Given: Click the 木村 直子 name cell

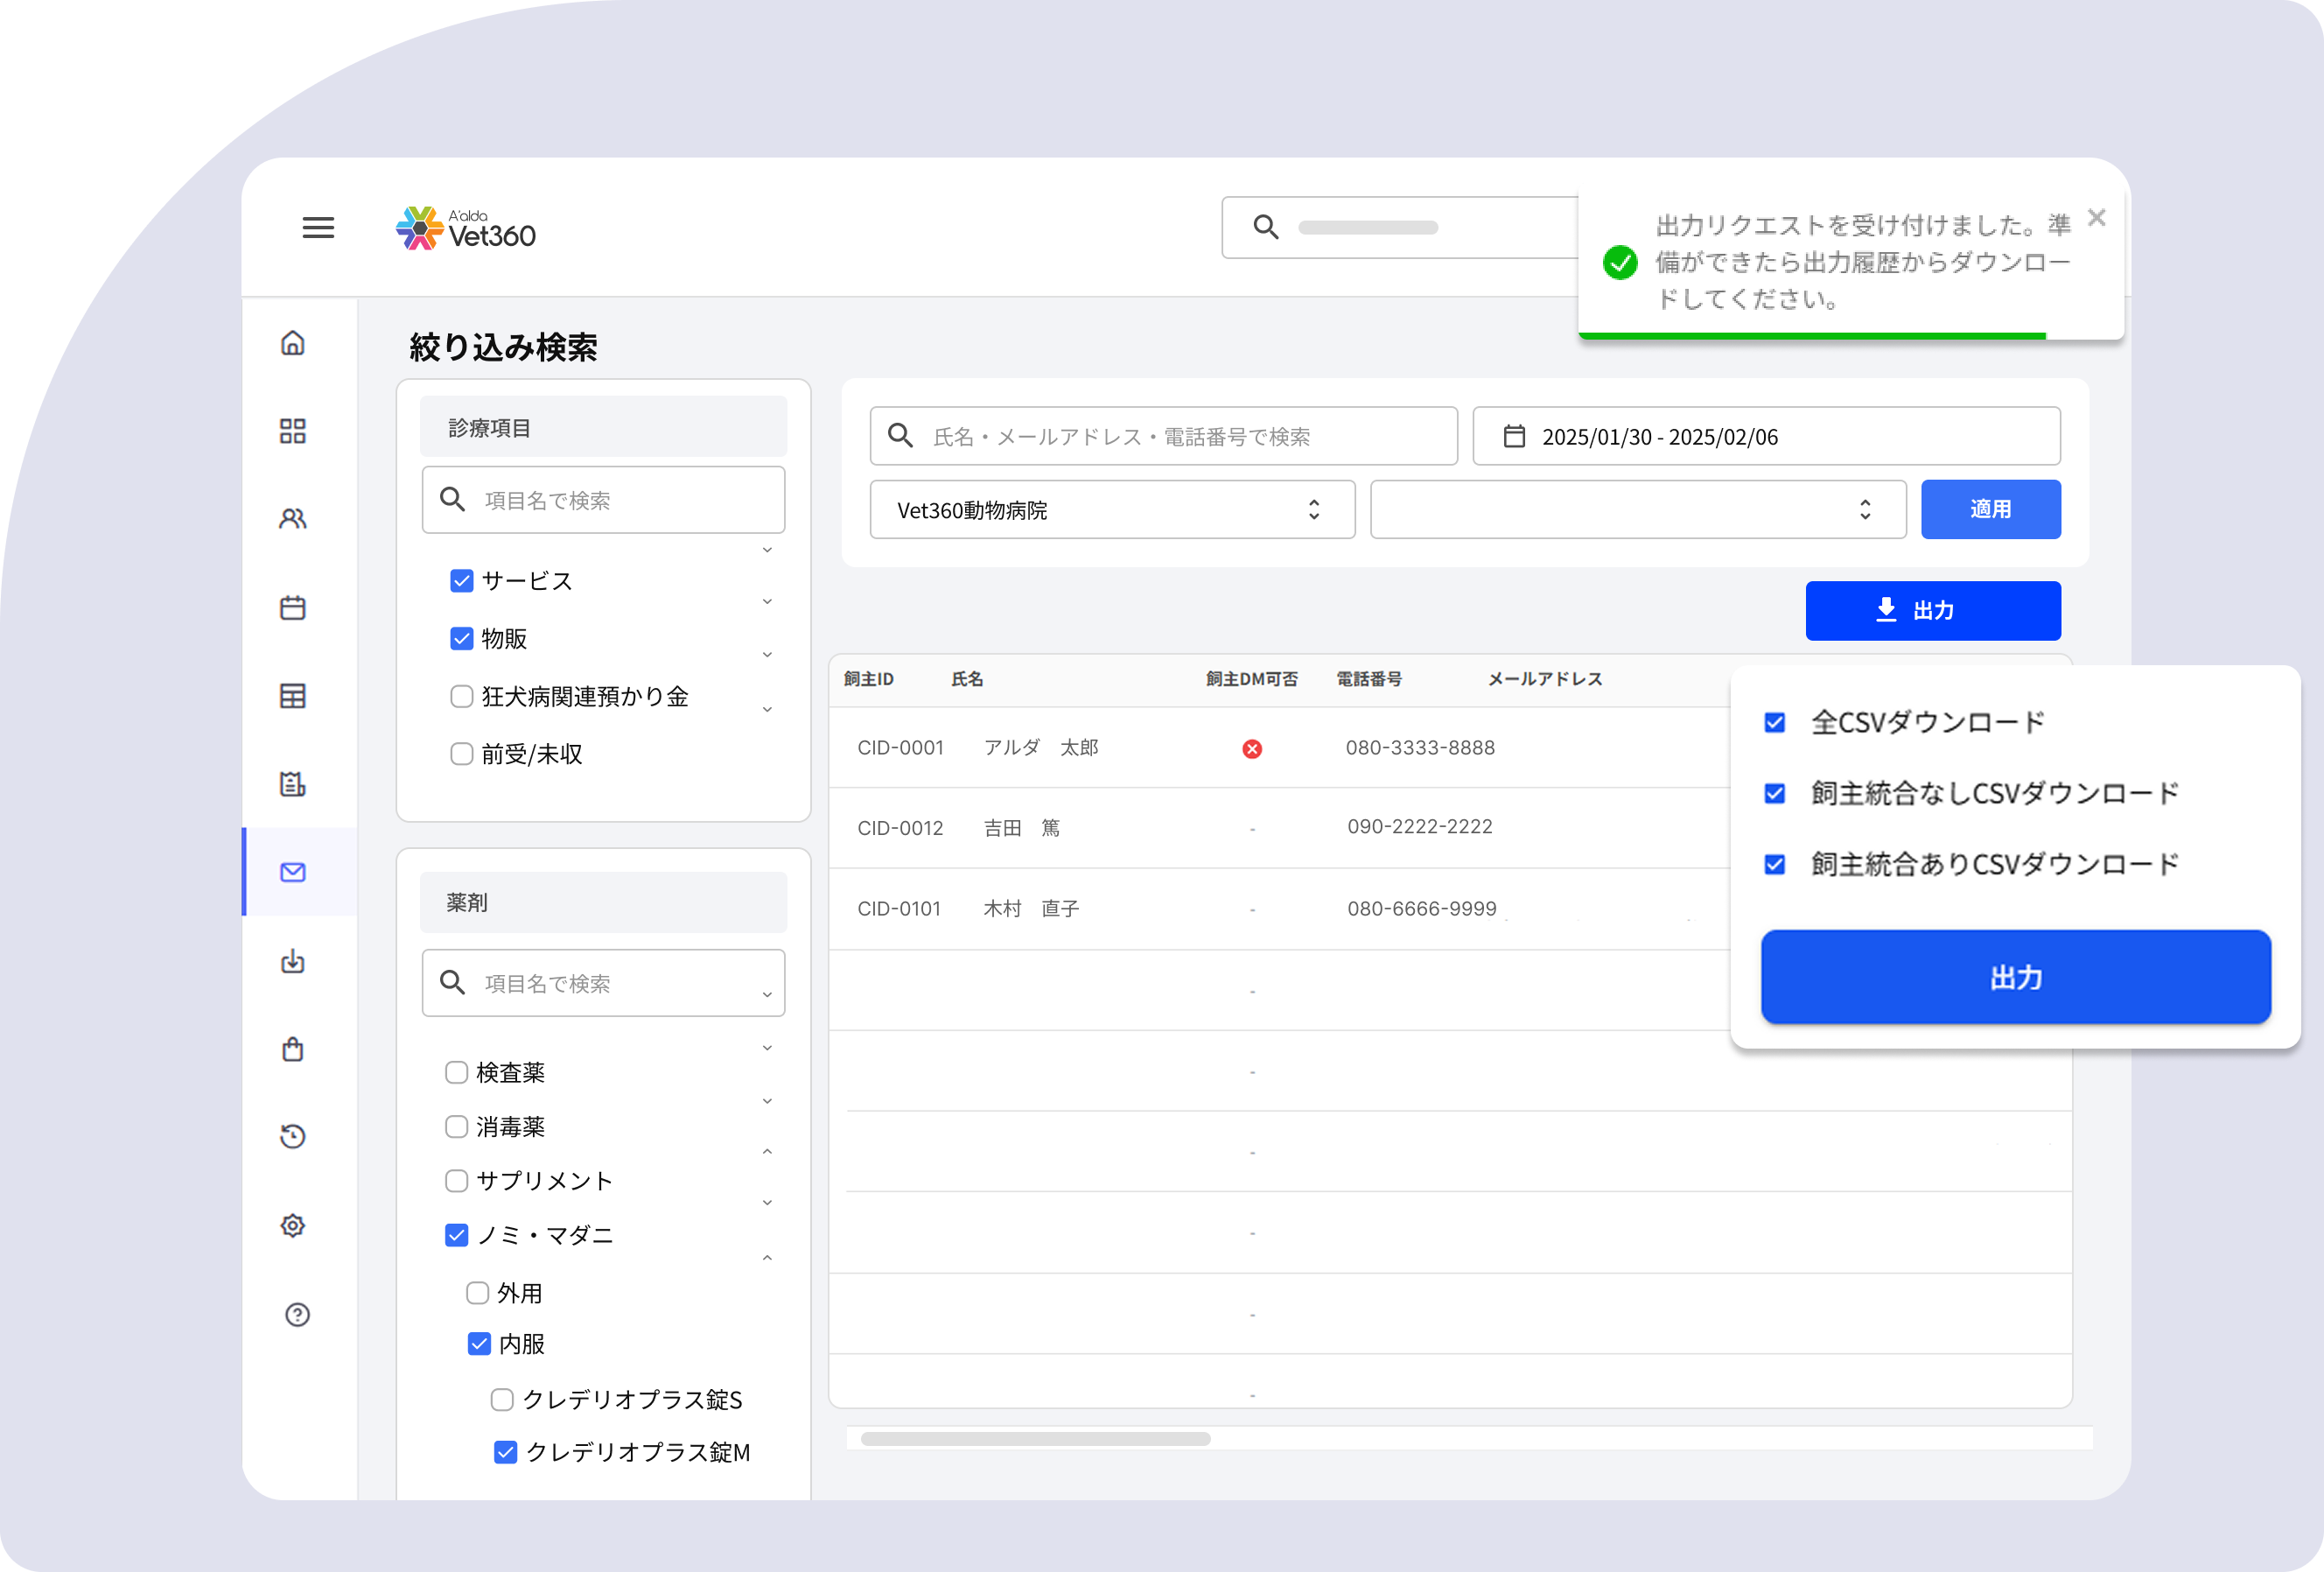Looking at the screenshot, I should (x=1031, y=908).
